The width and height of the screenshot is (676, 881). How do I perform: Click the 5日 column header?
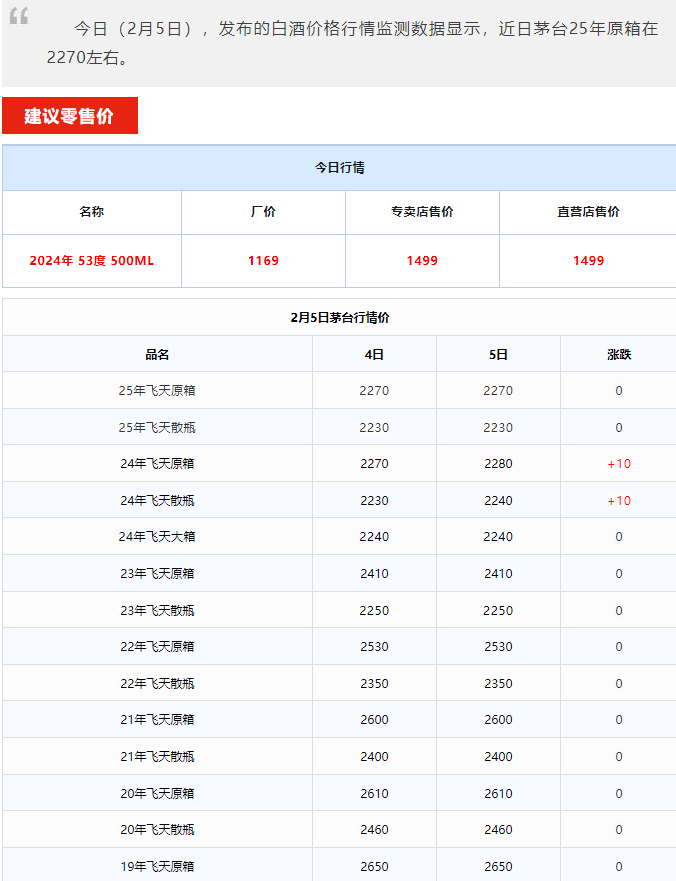(x=498, y=355)
